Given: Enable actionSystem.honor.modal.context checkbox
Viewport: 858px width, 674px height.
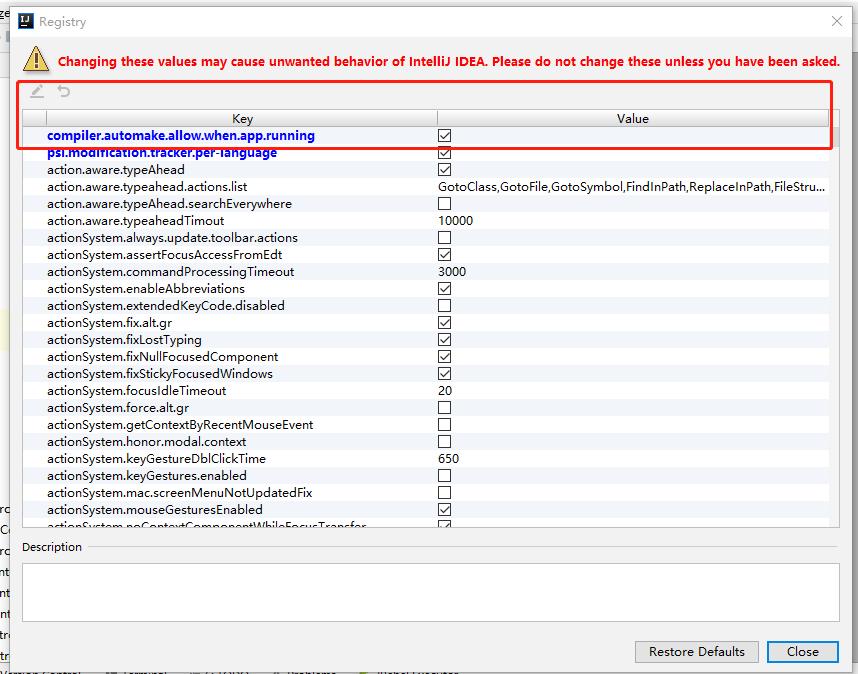Looking at the screenshot, I should [444, 441].
